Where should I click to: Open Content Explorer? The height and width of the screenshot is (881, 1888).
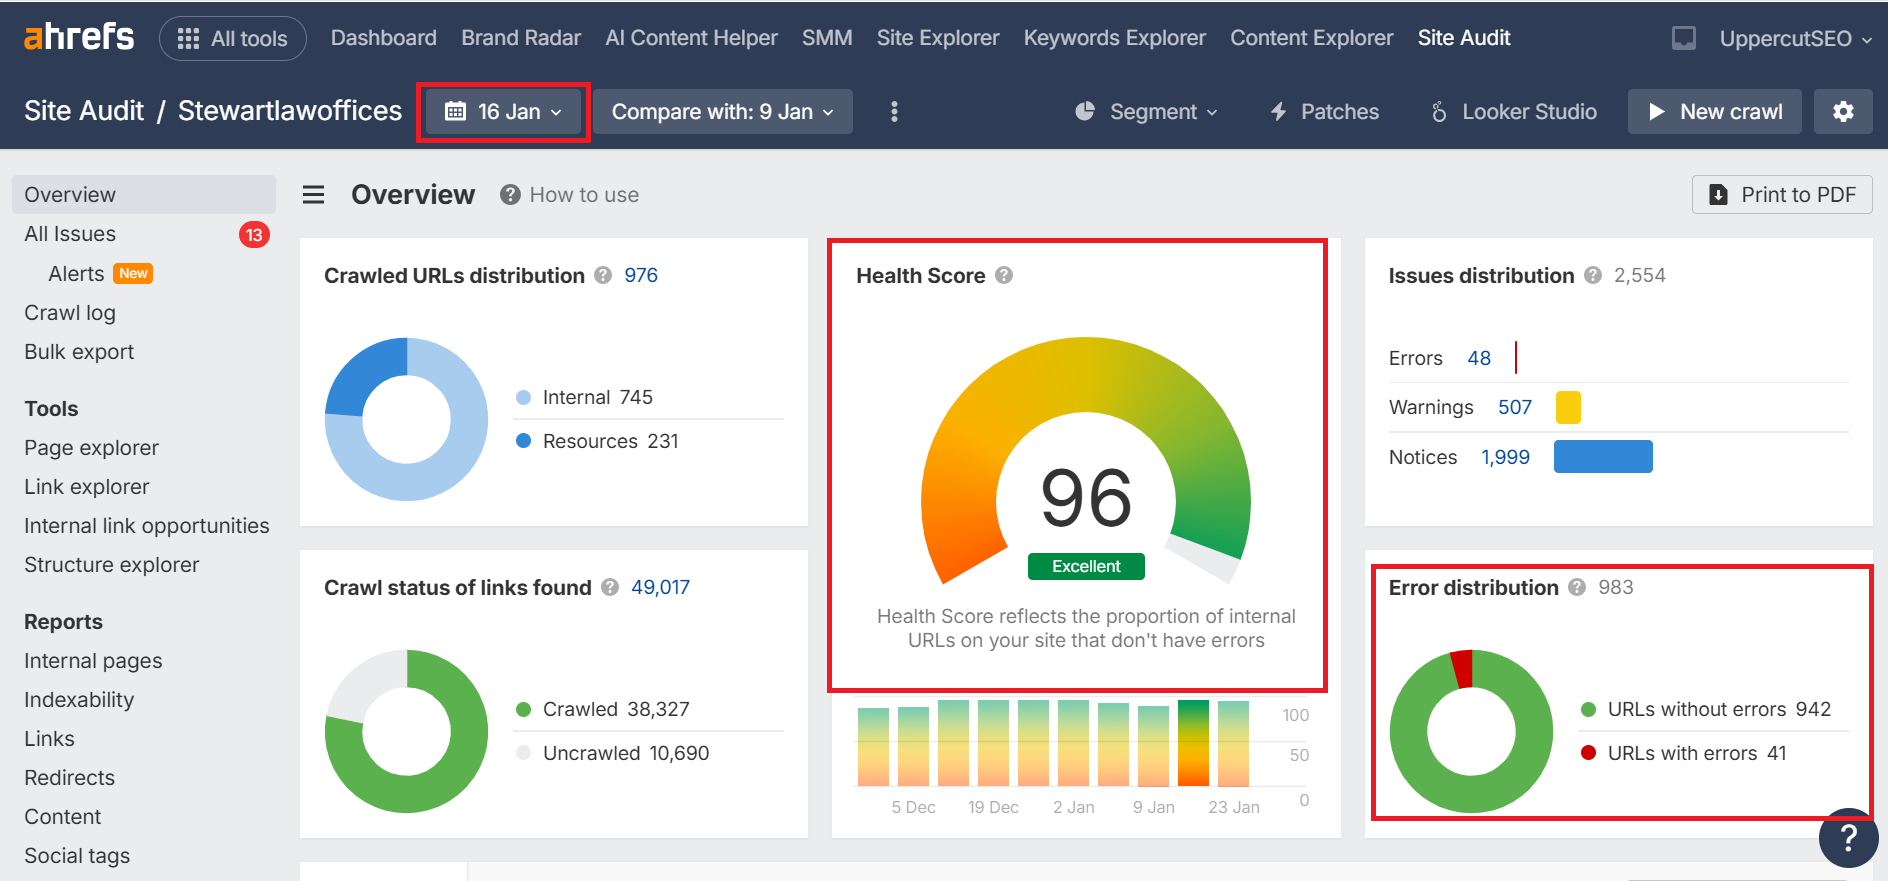pos(1312,38)
